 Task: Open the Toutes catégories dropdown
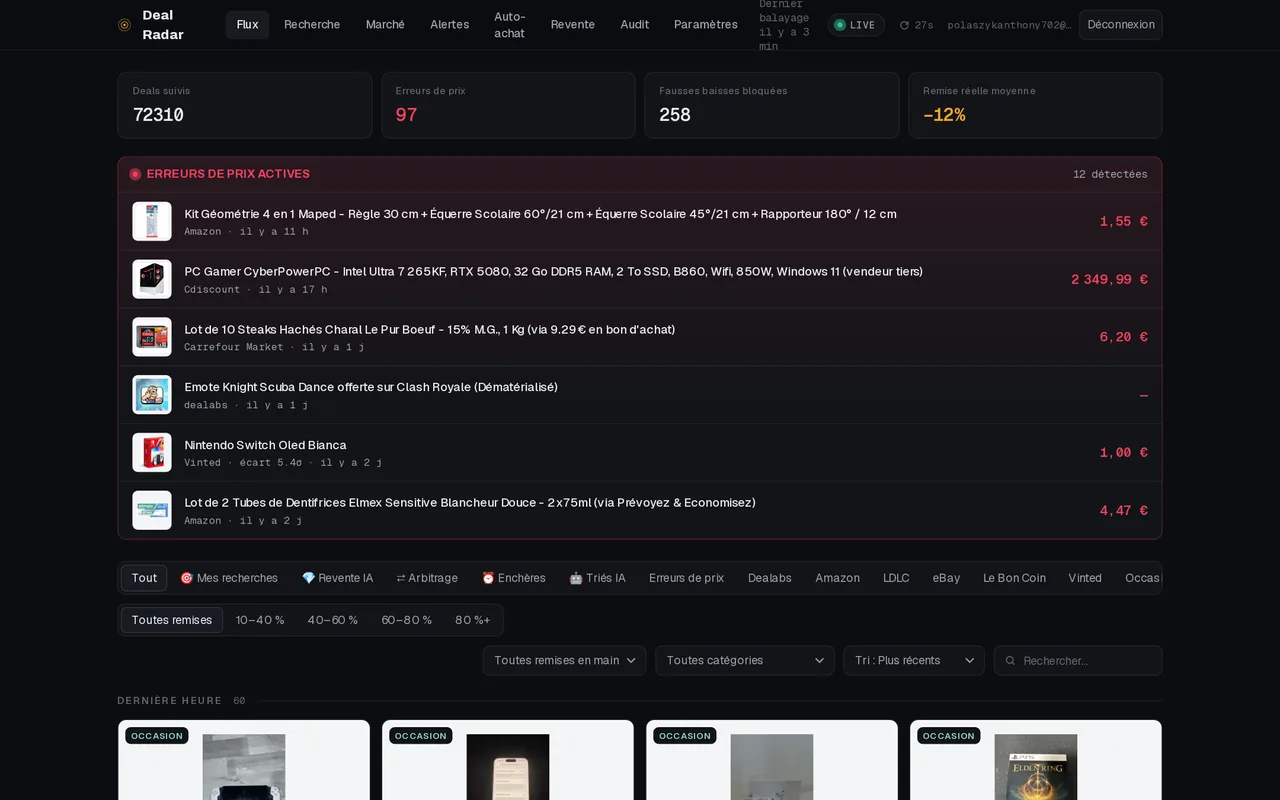click(x=745, y=661)
